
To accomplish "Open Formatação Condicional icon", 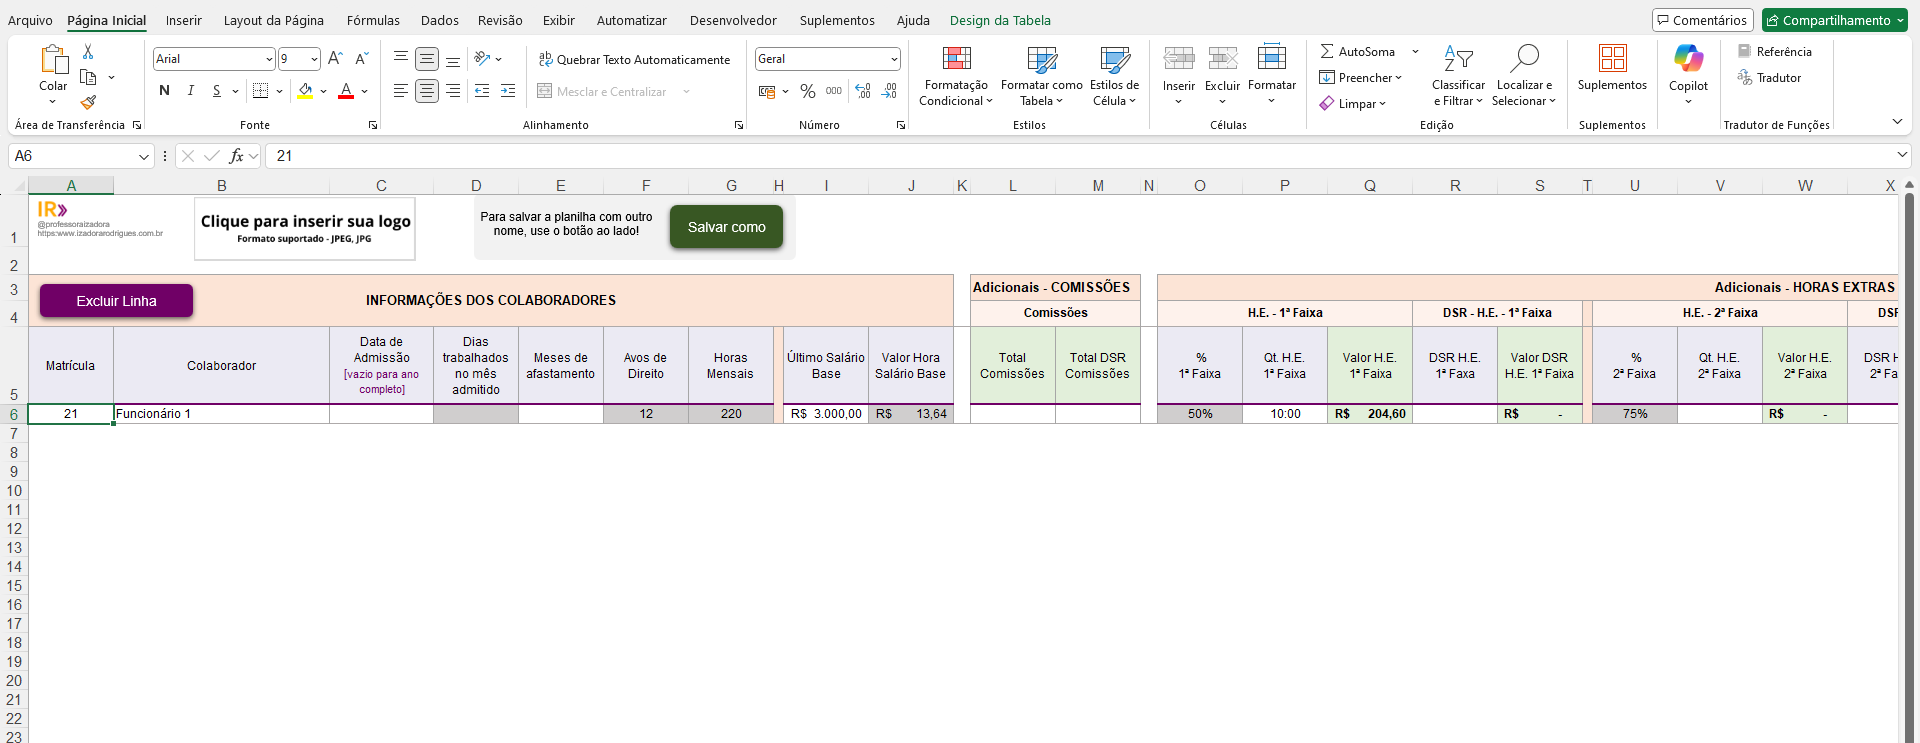I will click(956, 60).
